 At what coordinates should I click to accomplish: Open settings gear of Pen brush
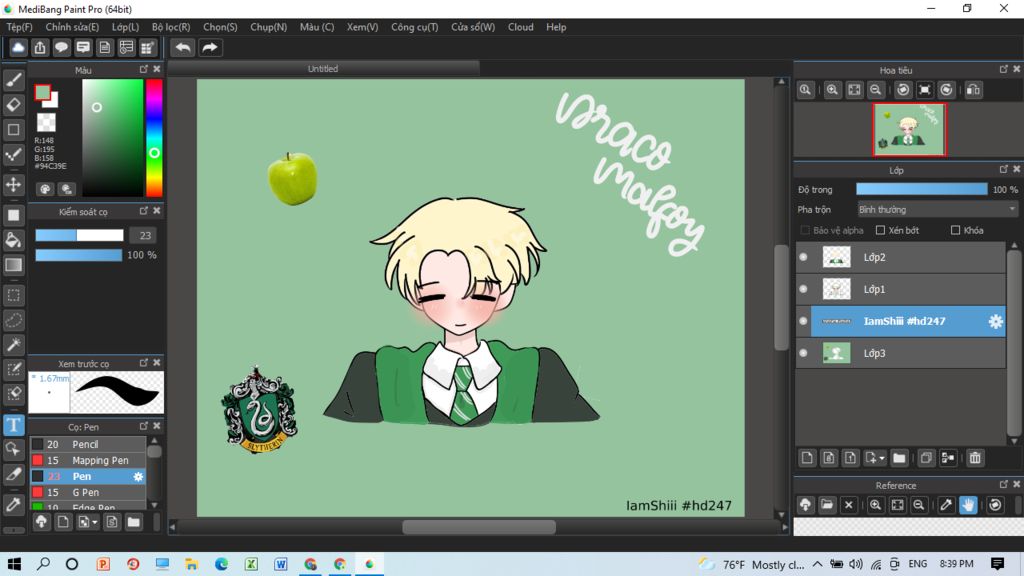138,477
